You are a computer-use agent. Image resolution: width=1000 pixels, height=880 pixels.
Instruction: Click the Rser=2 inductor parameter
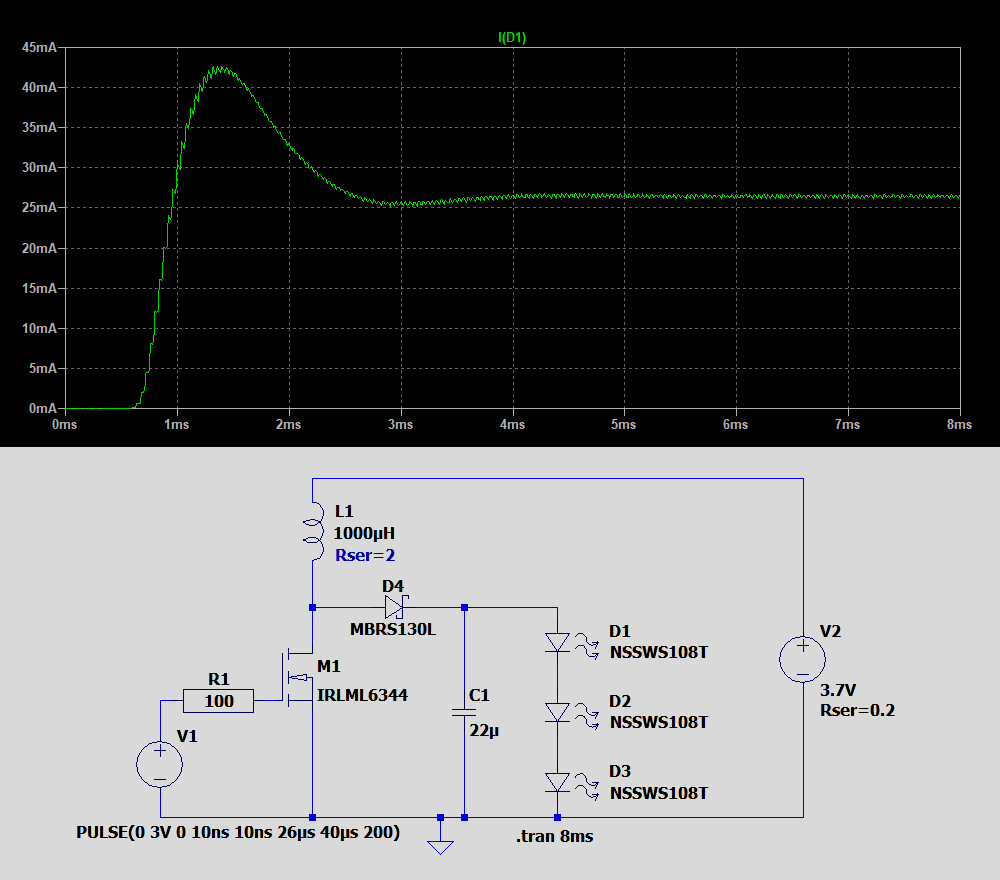click(365, 555)
